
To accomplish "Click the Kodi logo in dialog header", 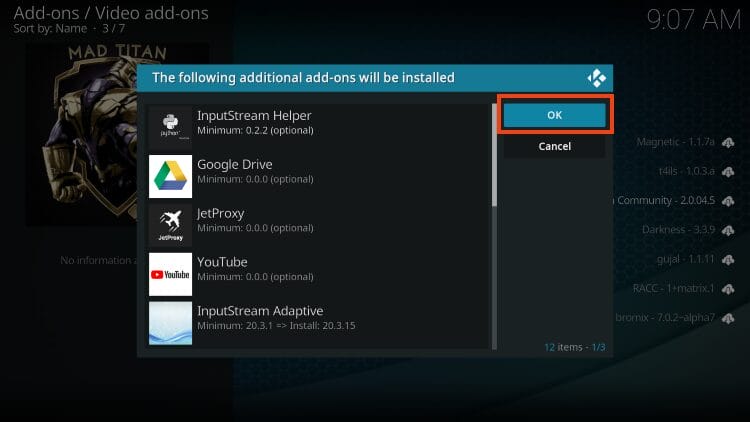I will click(x=597, y=77).
